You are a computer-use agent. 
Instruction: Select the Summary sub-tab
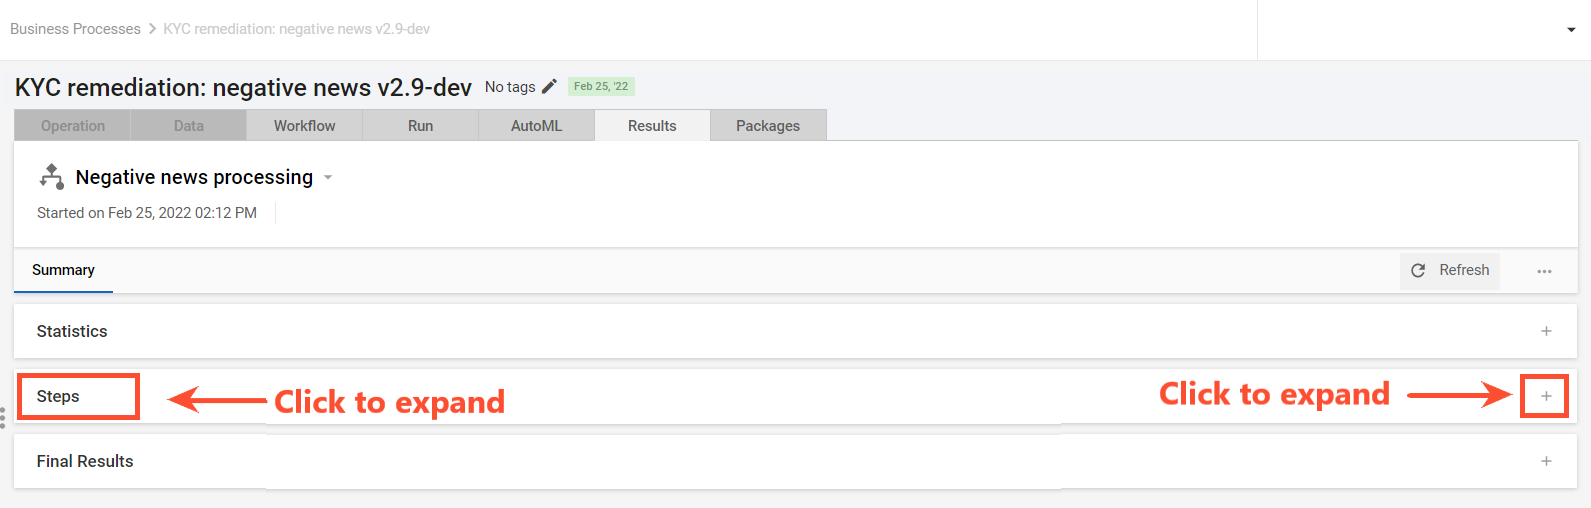click(x=63, y=270)
